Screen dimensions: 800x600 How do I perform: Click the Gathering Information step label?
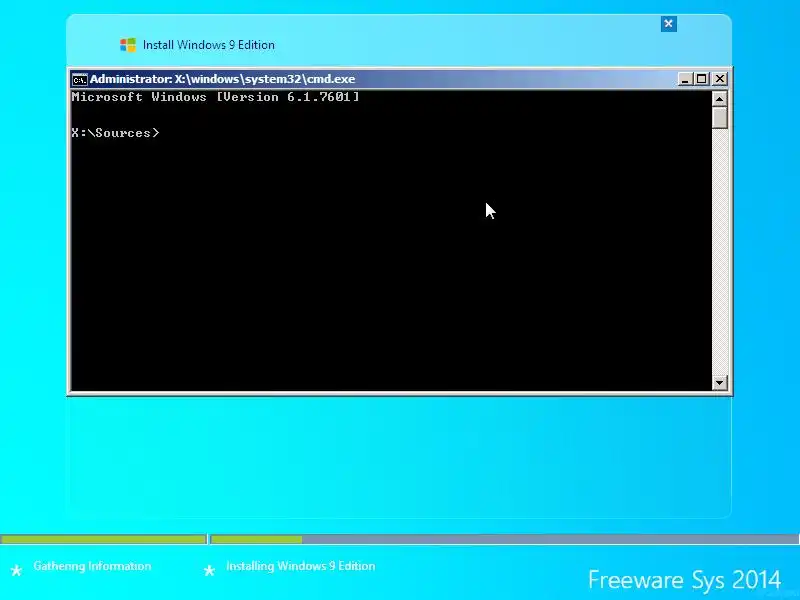tap(92, 566)
